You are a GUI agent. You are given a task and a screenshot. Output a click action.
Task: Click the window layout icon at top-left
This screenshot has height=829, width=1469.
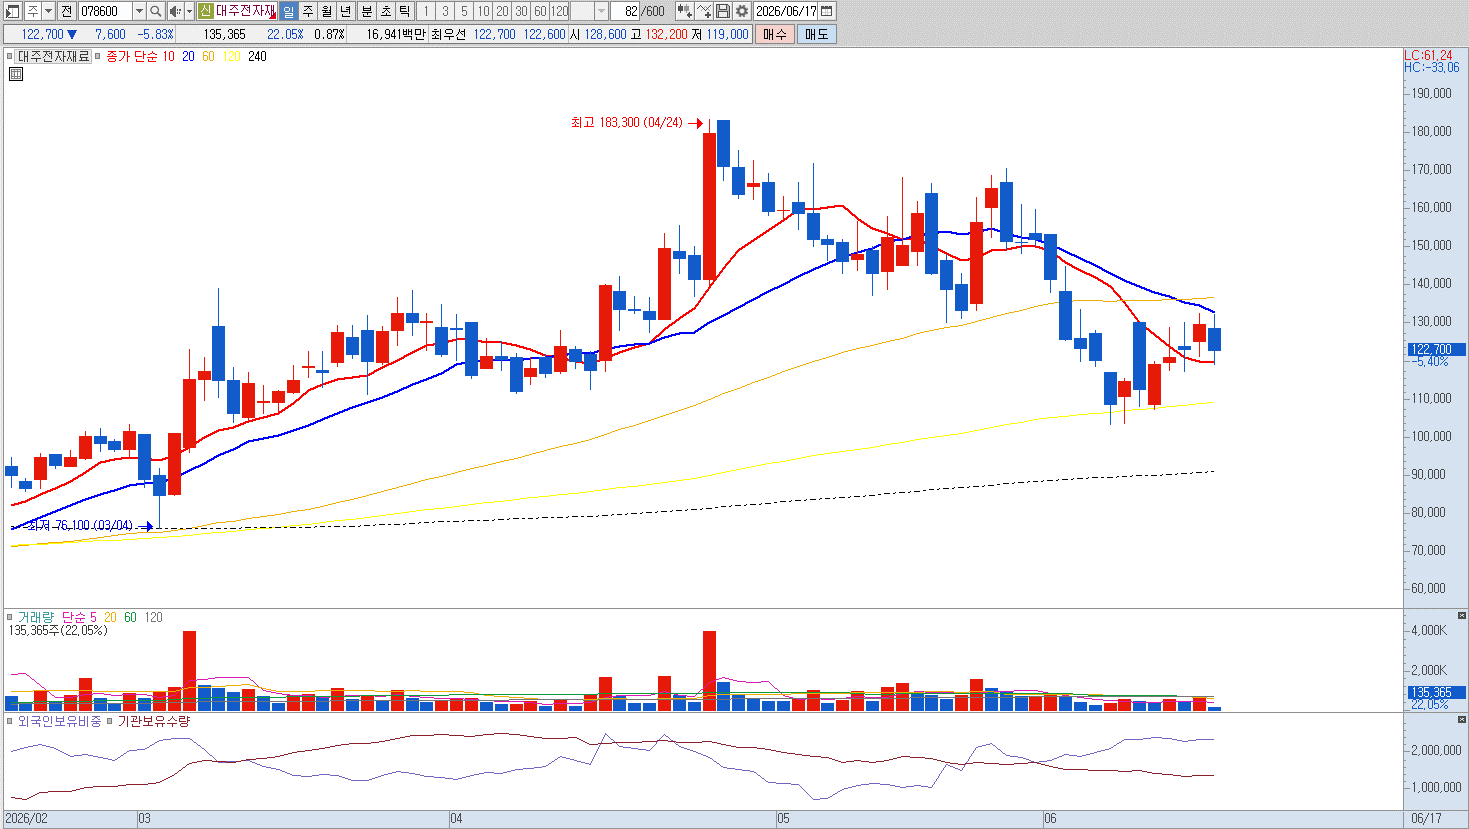(12, 11)
